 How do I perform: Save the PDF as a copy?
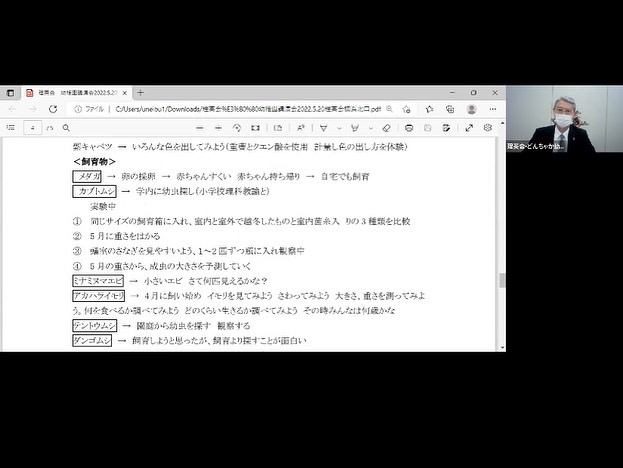click(x=446, y=128)
